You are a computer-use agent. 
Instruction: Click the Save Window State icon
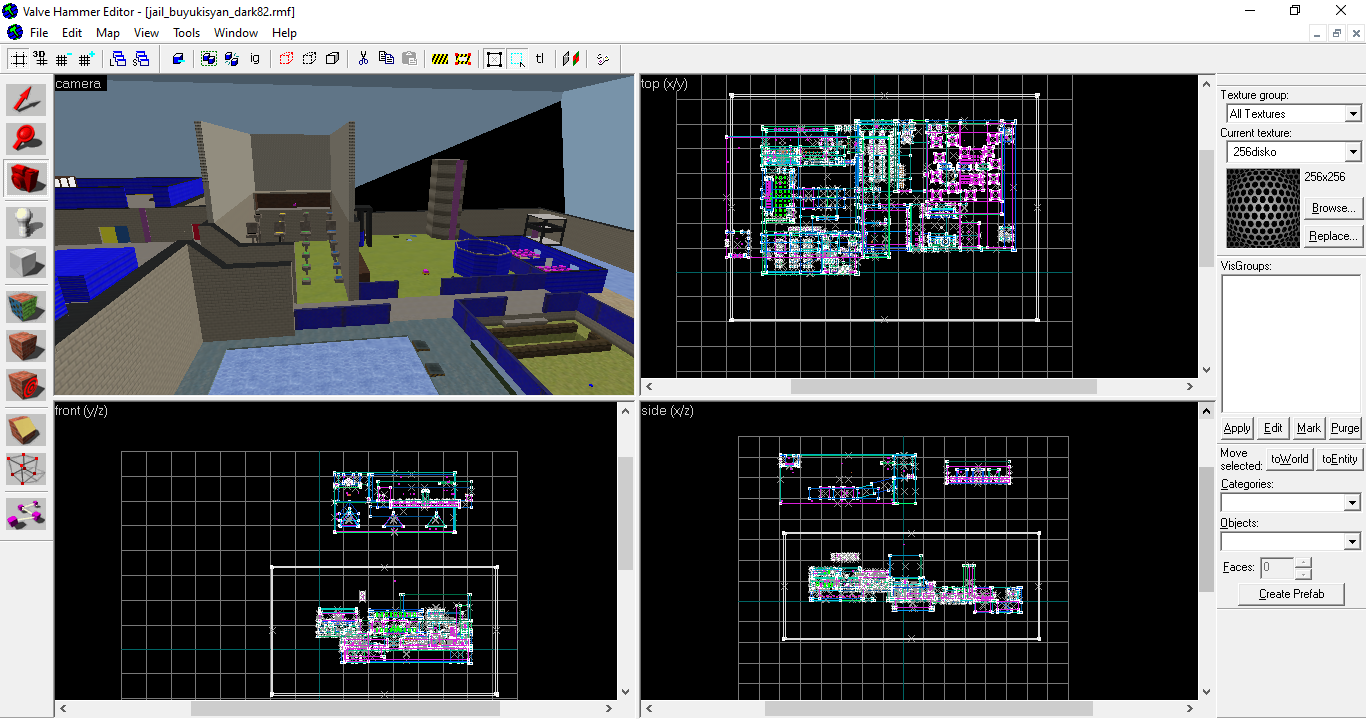[141, 59]
